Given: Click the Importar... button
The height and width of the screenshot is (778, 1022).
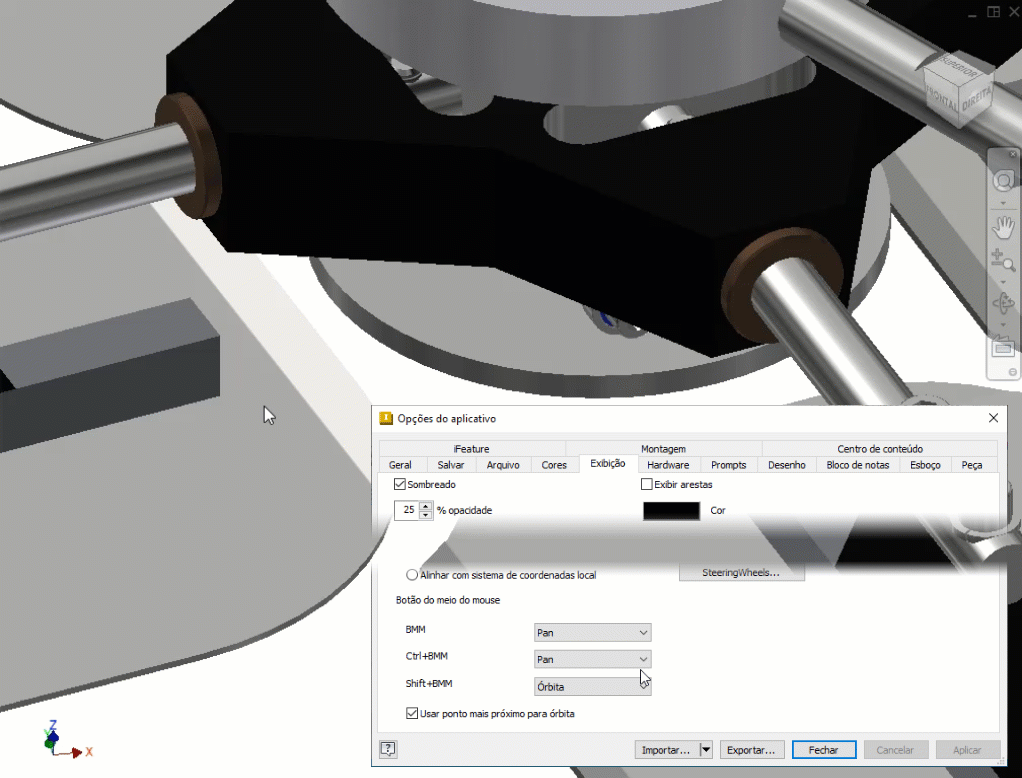Looking at the screenshot, I should coord(666,750).
